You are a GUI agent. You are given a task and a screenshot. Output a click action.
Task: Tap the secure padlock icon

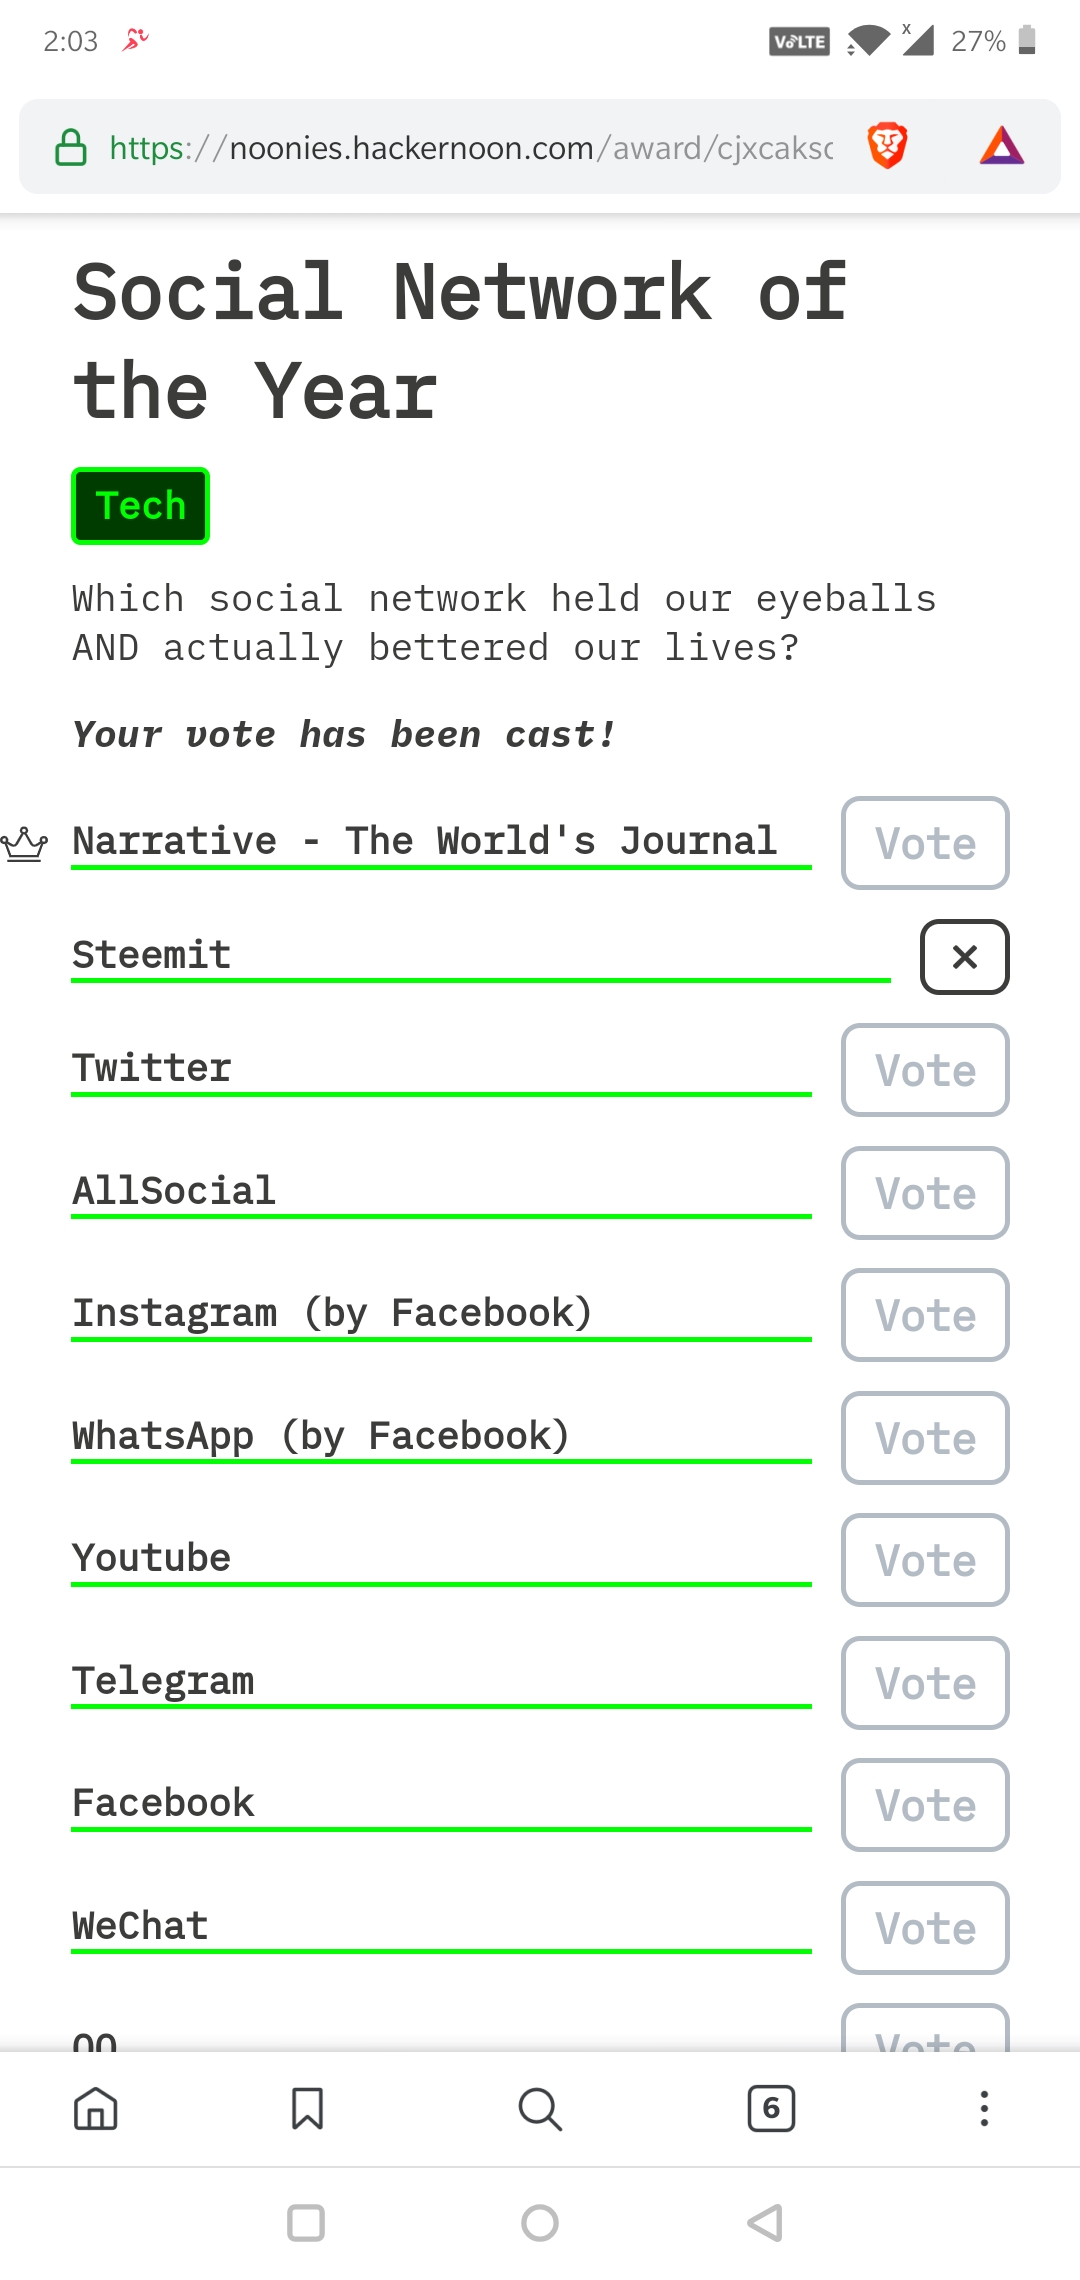coord(70,147)
